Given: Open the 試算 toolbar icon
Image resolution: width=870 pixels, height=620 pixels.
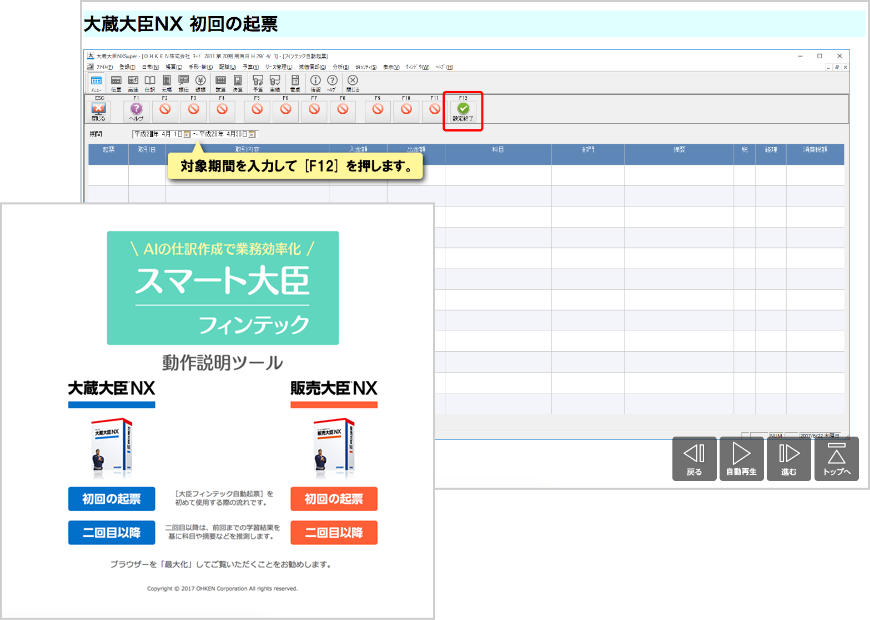Looking at the screenshot, I should (x=221, y=83).
